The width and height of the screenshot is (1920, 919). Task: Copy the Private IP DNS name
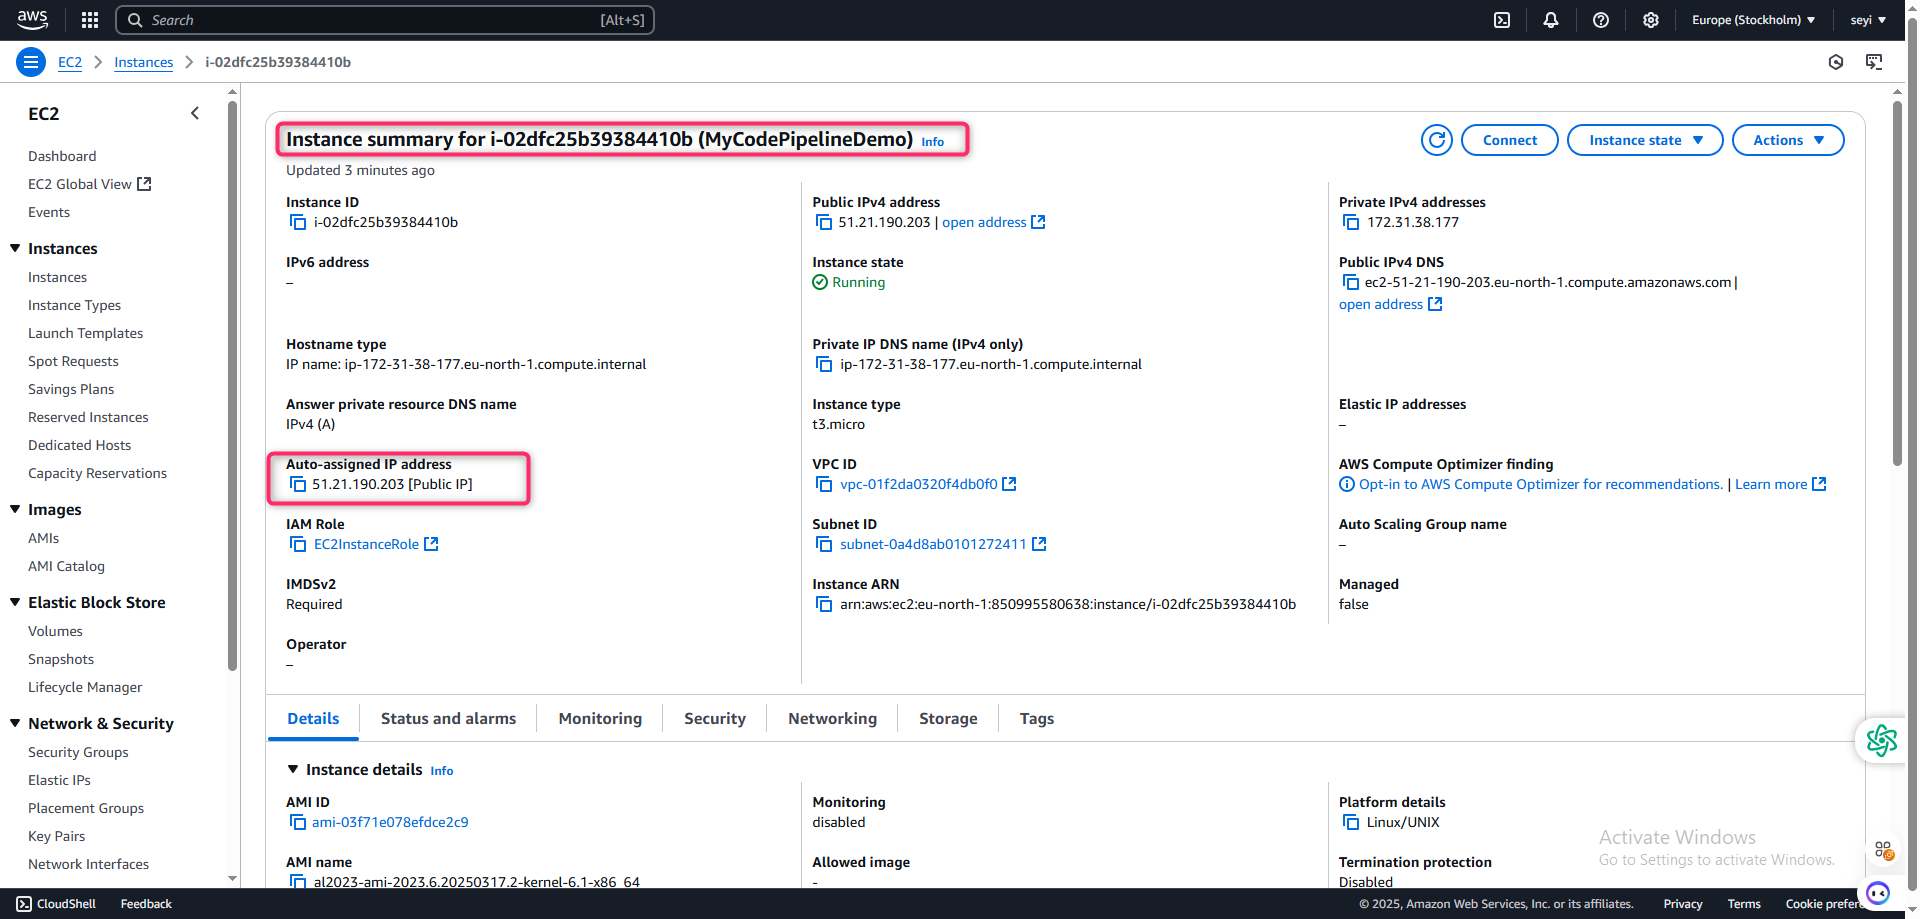click(x=824, y=364)
